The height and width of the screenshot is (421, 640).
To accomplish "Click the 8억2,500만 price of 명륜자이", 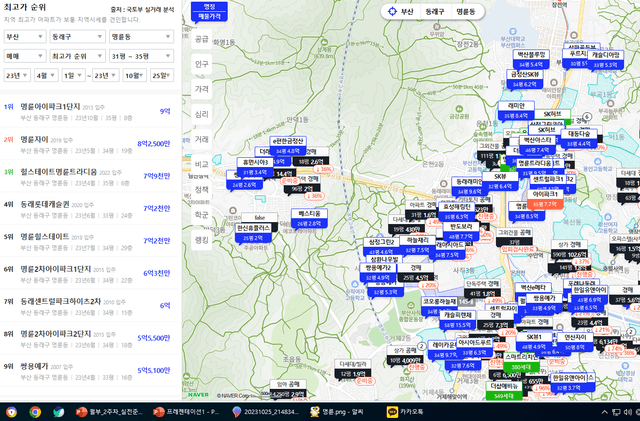I will coord(153,144).
